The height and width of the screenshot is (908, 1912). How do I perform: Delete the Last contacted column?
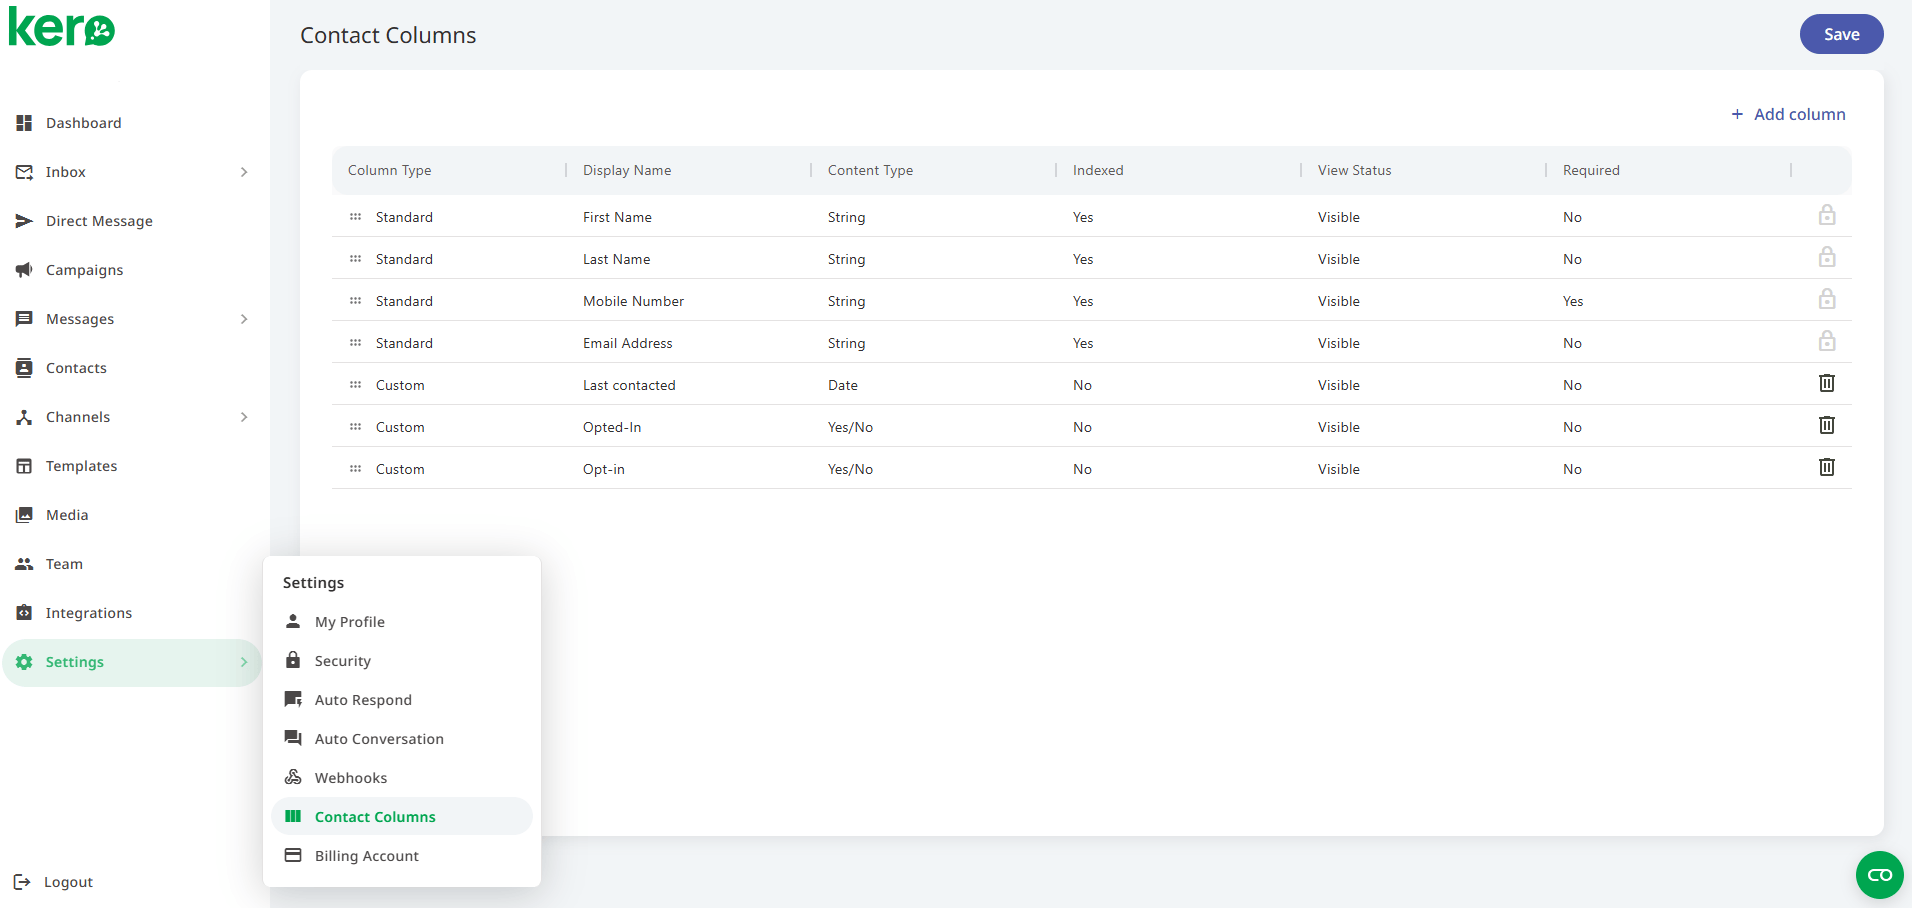click(1827, 383)
